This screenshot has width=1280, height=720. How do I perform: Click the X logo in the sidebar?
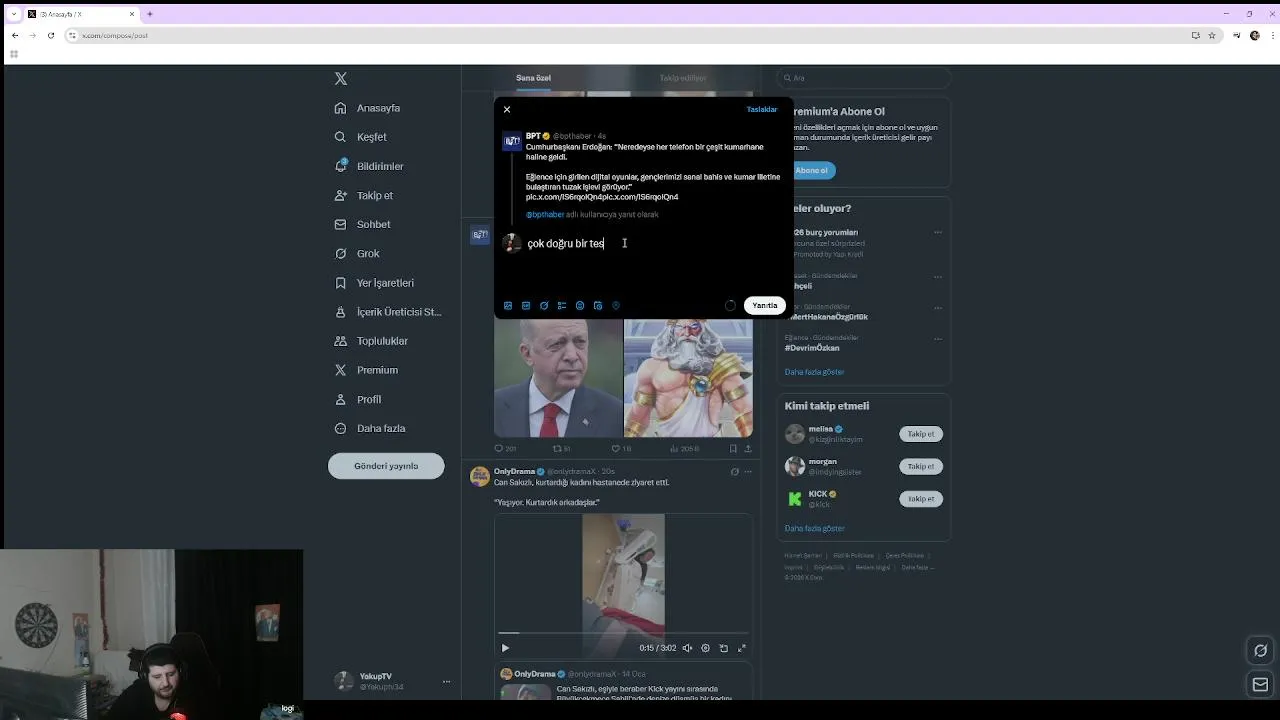click(341, 78)
